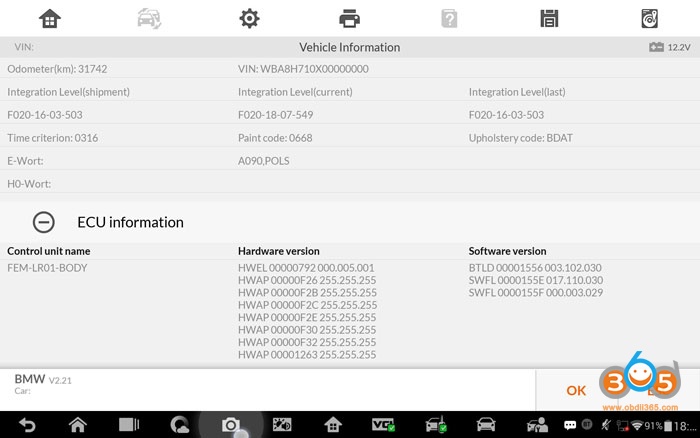Viewport: 700px width, 438px height.
Task: Click Integration Level(last) label
Action: [x=517, y=92]
